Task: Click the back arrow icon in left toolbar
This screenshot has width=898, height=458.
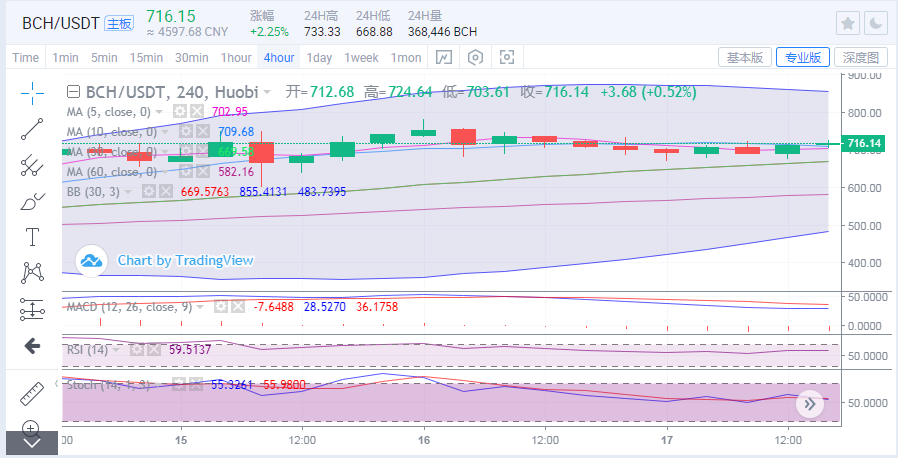Action: coord(32,346)
